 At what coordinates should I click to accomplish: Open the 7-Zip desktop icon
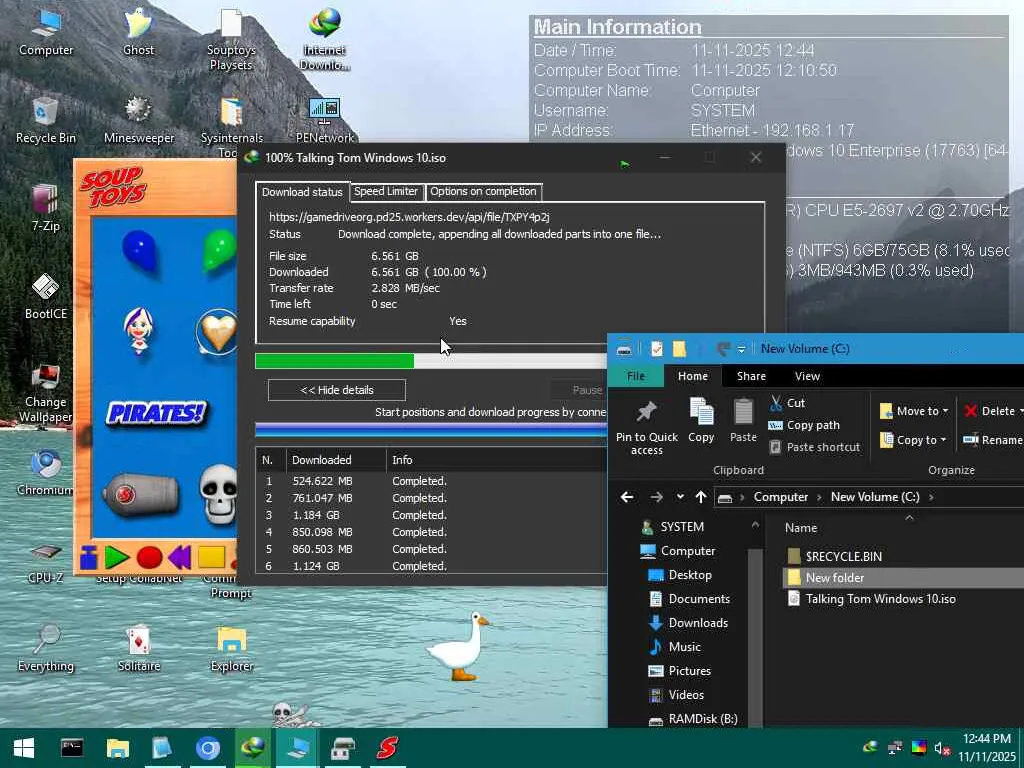[46, 208]
